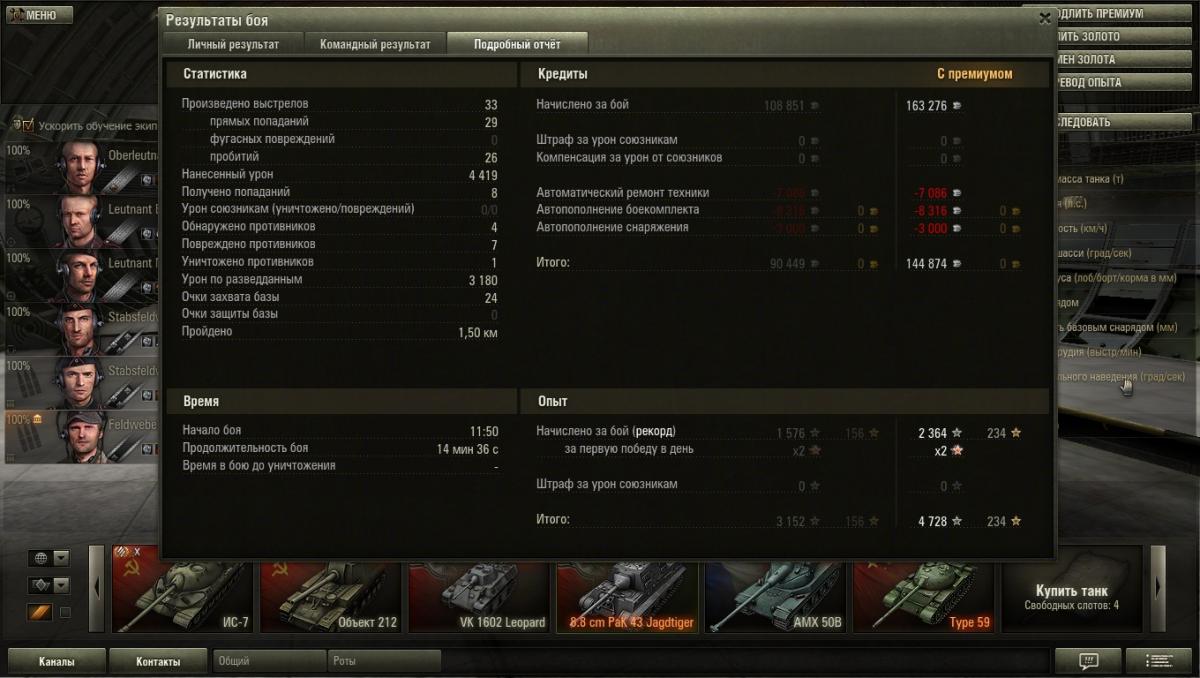Click skill icon on Oberleutnant row
This screenshot has width=1200, height=678.
pos(147,179)
